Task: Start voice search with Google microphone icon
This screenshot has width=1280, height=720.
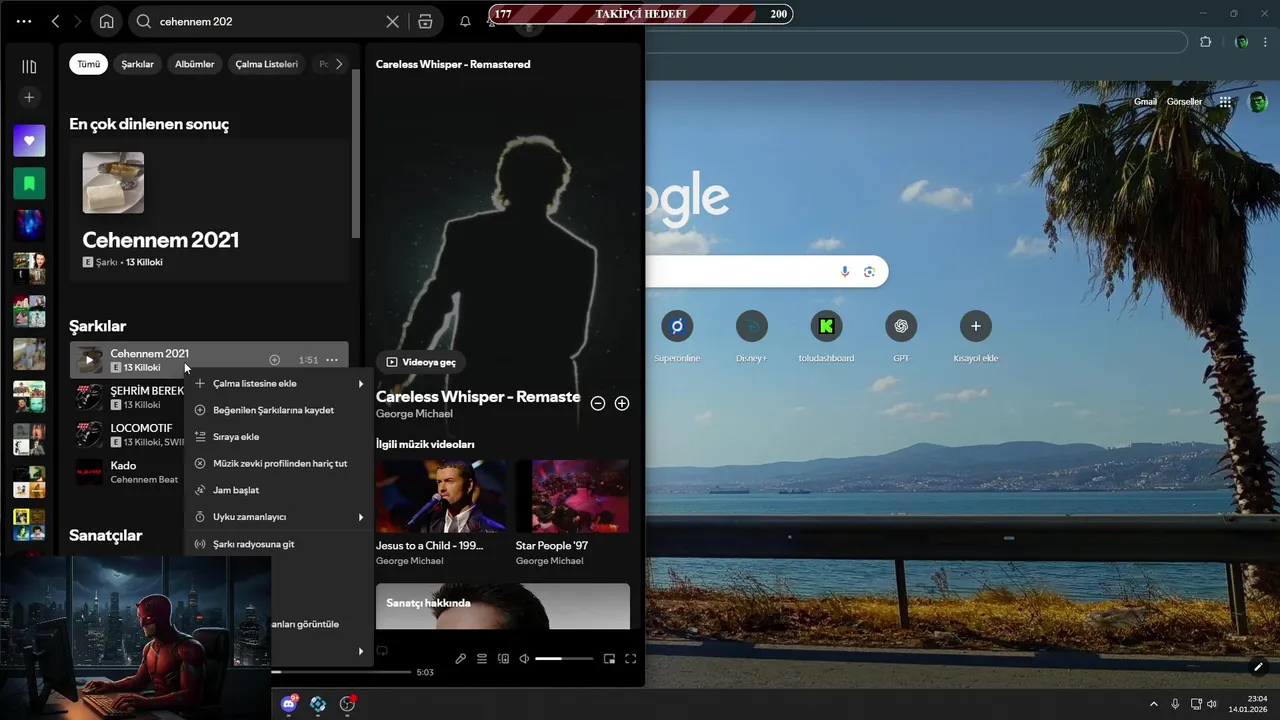Action: (x=845, y=272)
